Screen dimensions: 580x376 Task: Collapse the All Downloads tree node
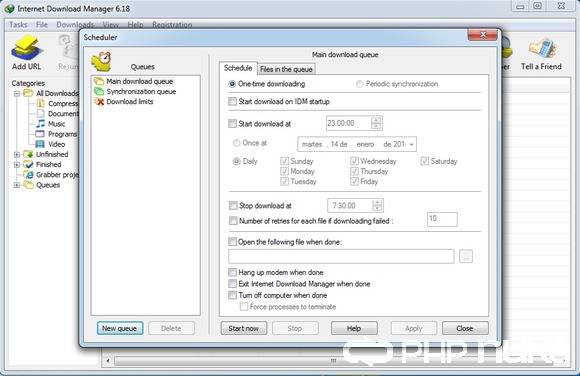pos(17,94)
